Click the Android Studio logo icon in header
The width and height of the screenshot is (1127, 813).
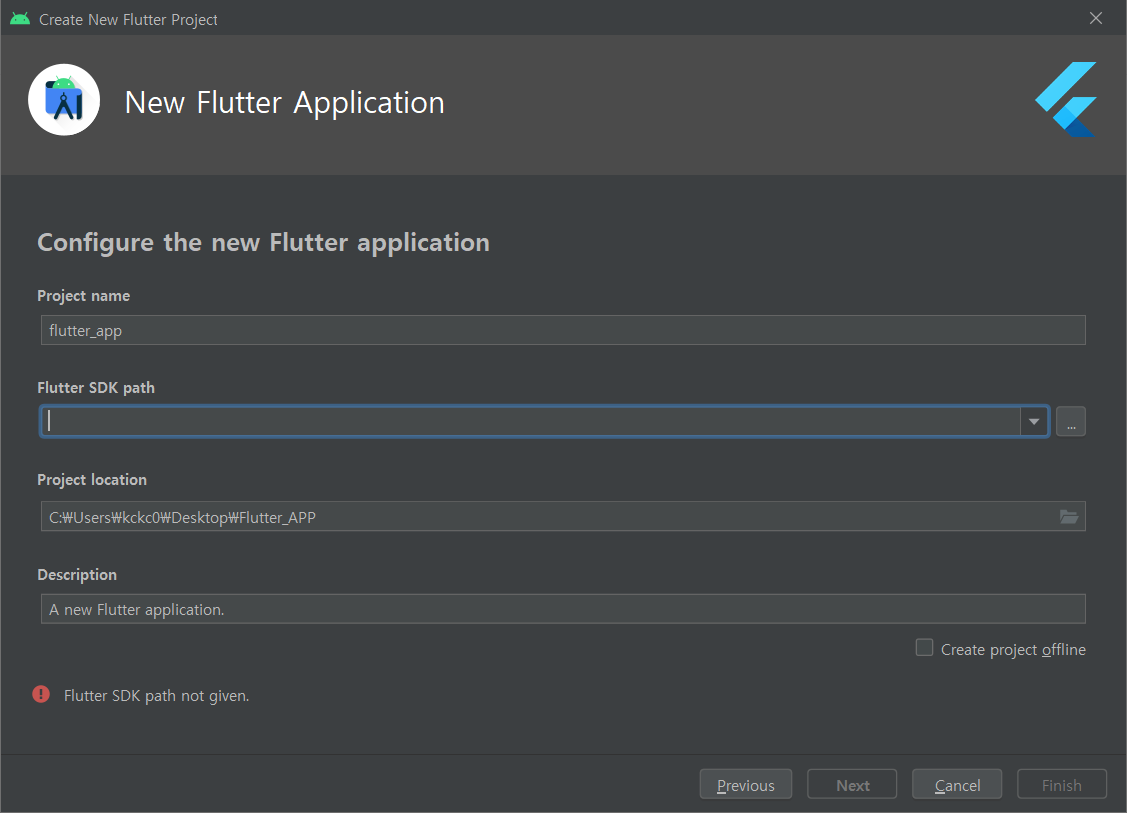click(x=64, y=100)
